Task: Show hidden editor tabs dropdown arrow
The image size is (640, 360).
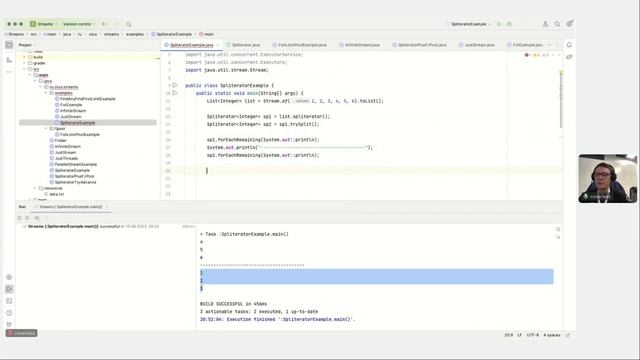Action: (x=549, y=45)
